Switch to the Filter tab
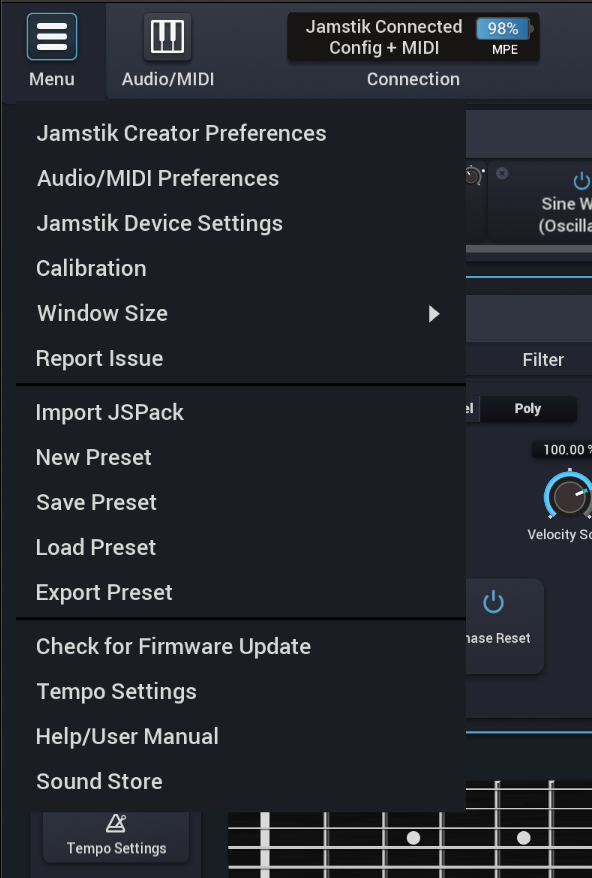 tap(543, 359)
